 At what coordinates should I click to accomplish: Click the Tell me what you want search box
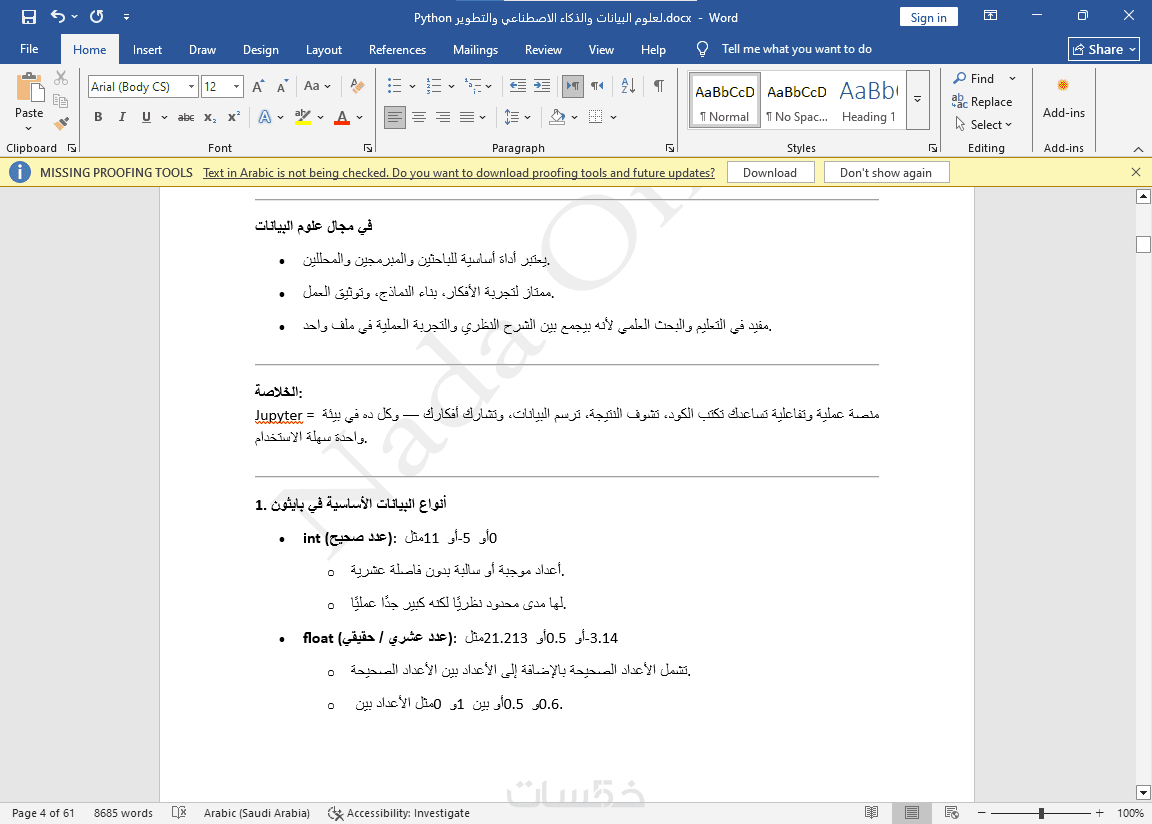coord(796,49)
